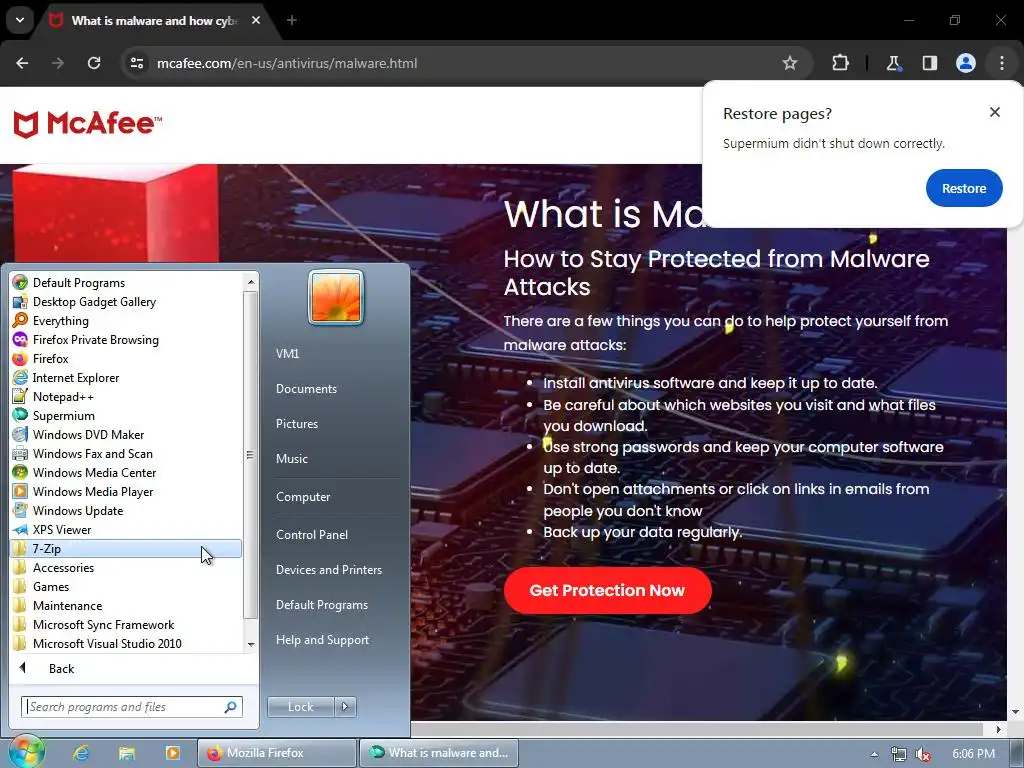Click the muted volume tray icon

tap(923, 754)
